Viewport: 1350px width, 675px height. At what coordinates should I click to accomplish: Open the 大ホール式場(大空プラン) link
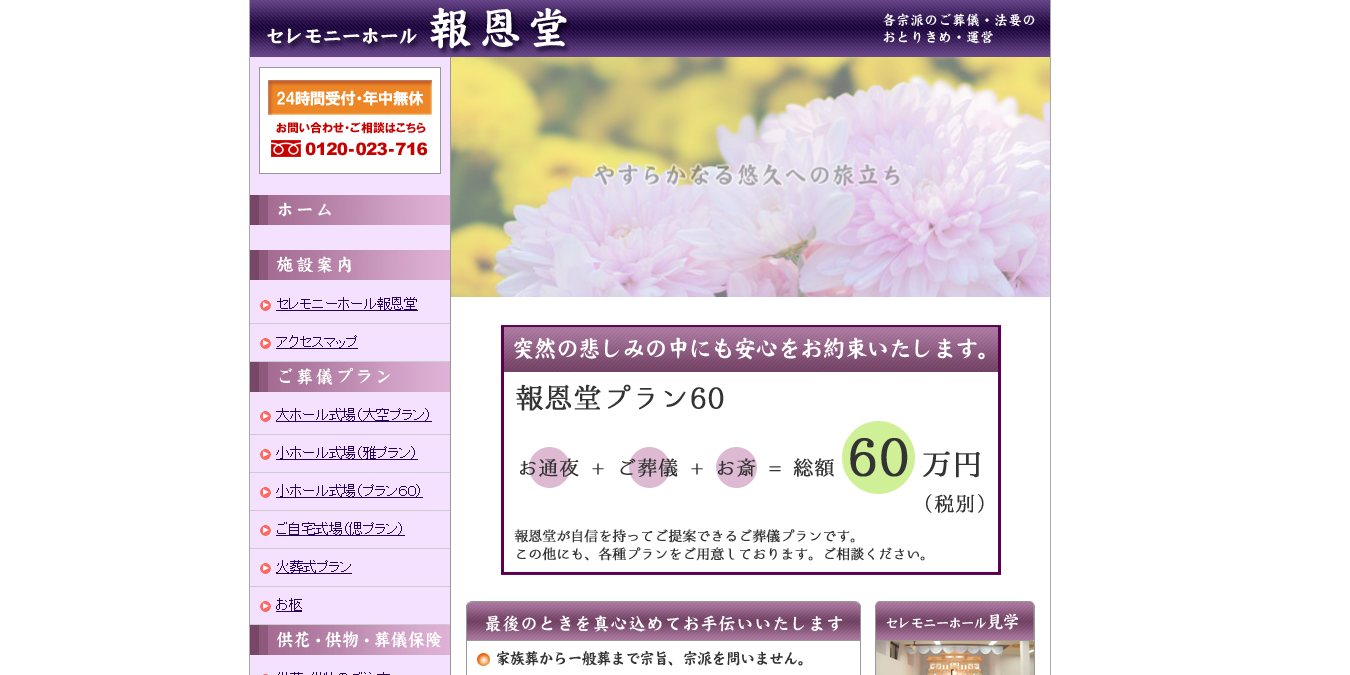(x=354, y=415)
